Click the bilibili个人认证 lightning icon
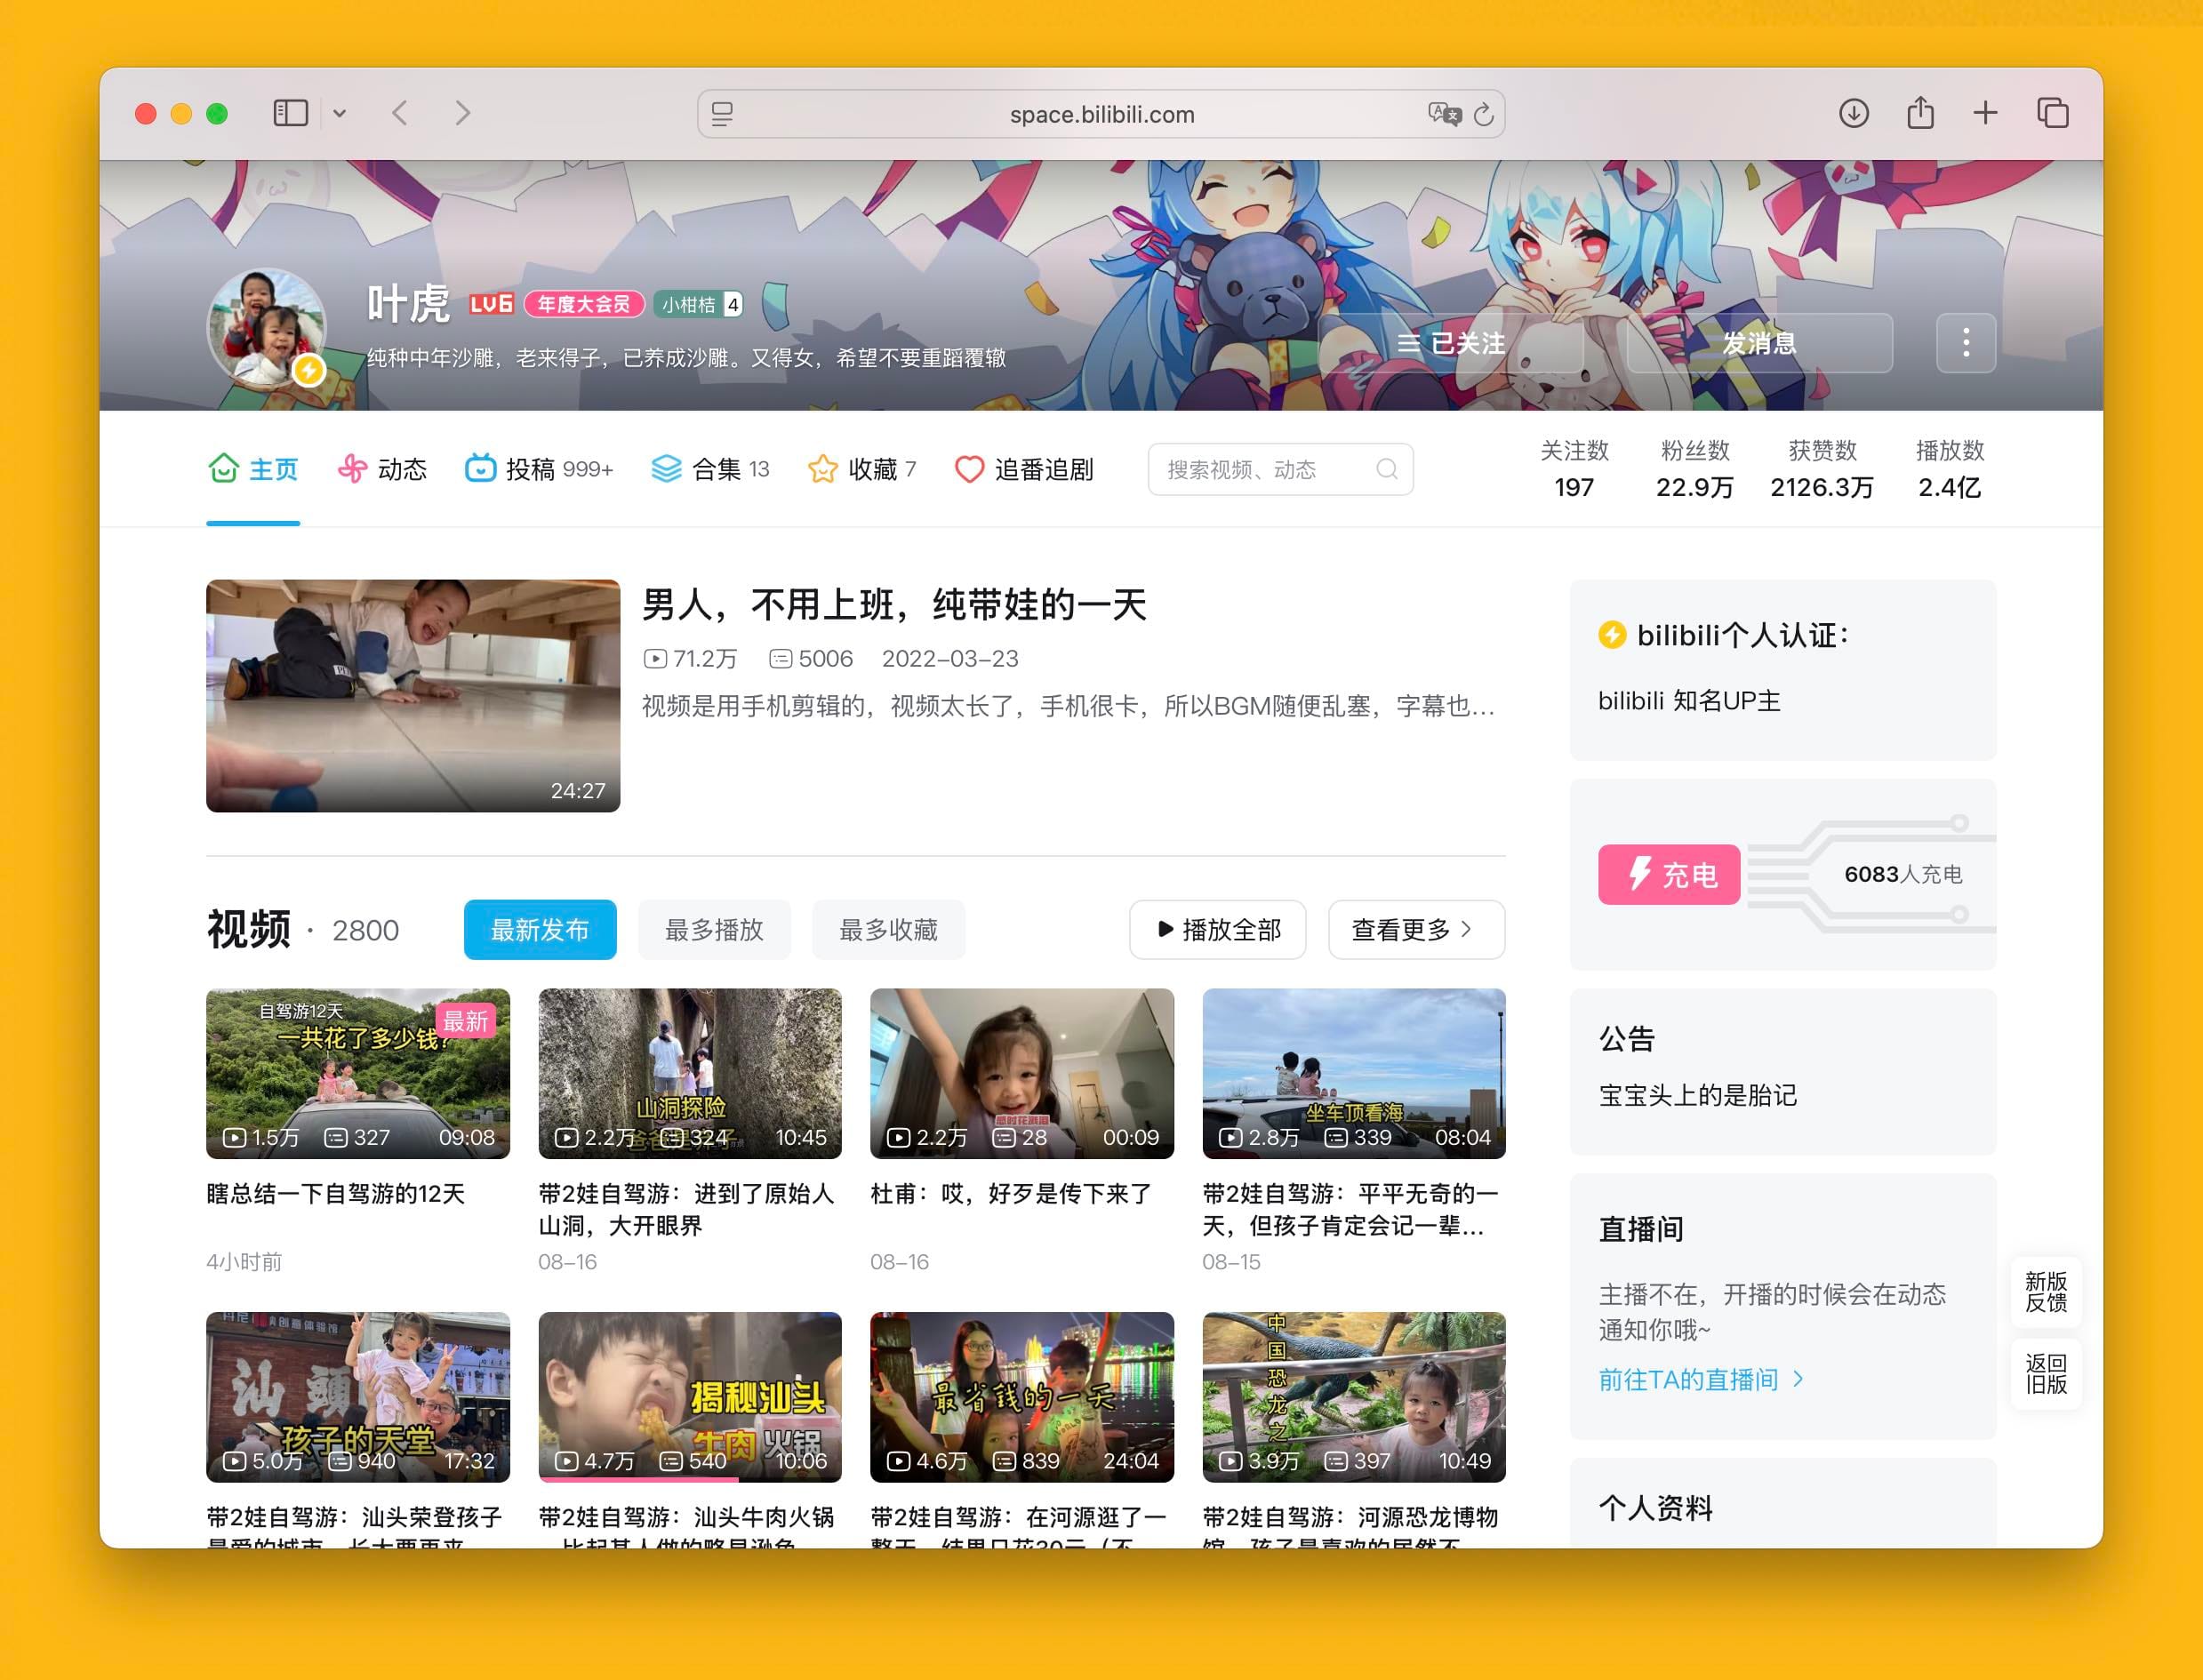 (1612, 635)
